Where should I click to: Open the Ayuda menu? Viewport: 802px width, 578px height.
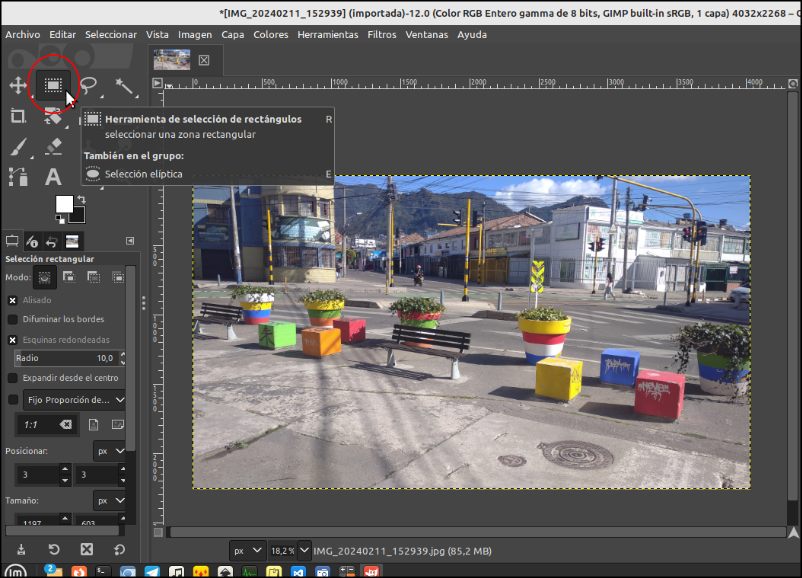click(x=472, y=35)
